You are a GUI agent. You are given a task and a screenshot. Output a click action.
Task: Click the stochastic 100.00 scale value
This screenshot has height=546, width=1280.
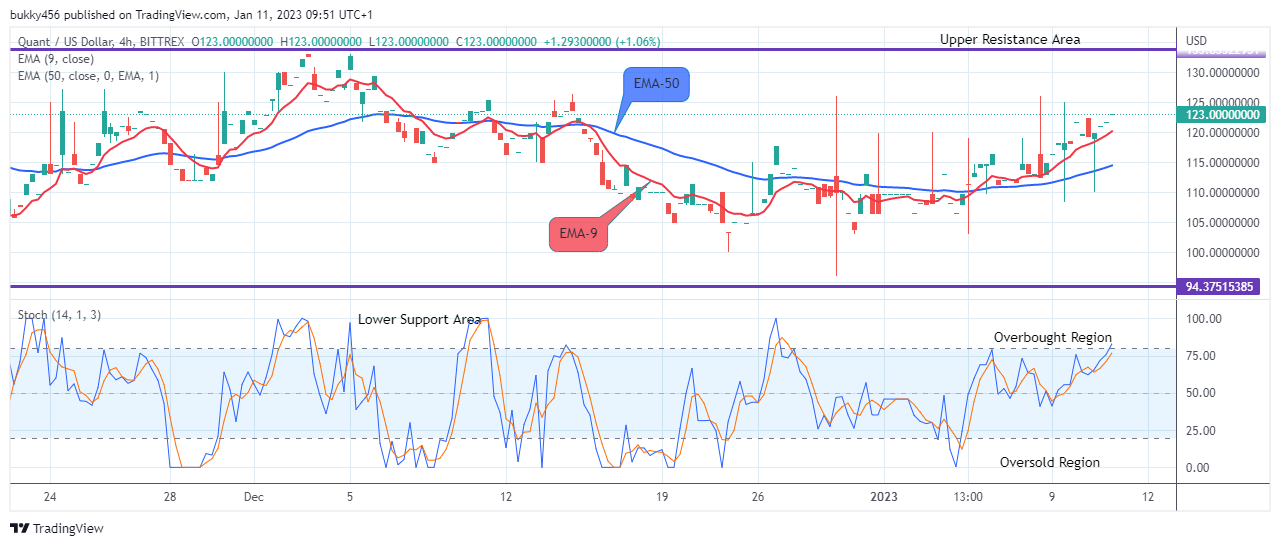tap(1202, 319)
